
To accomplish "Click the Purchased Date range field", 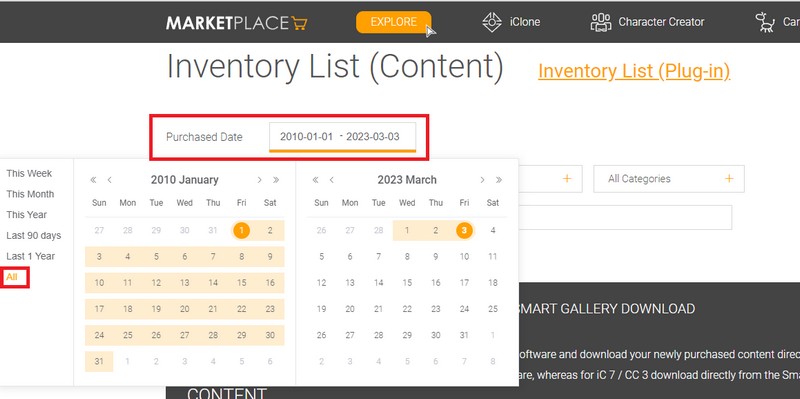I will [x=342, y=137].
